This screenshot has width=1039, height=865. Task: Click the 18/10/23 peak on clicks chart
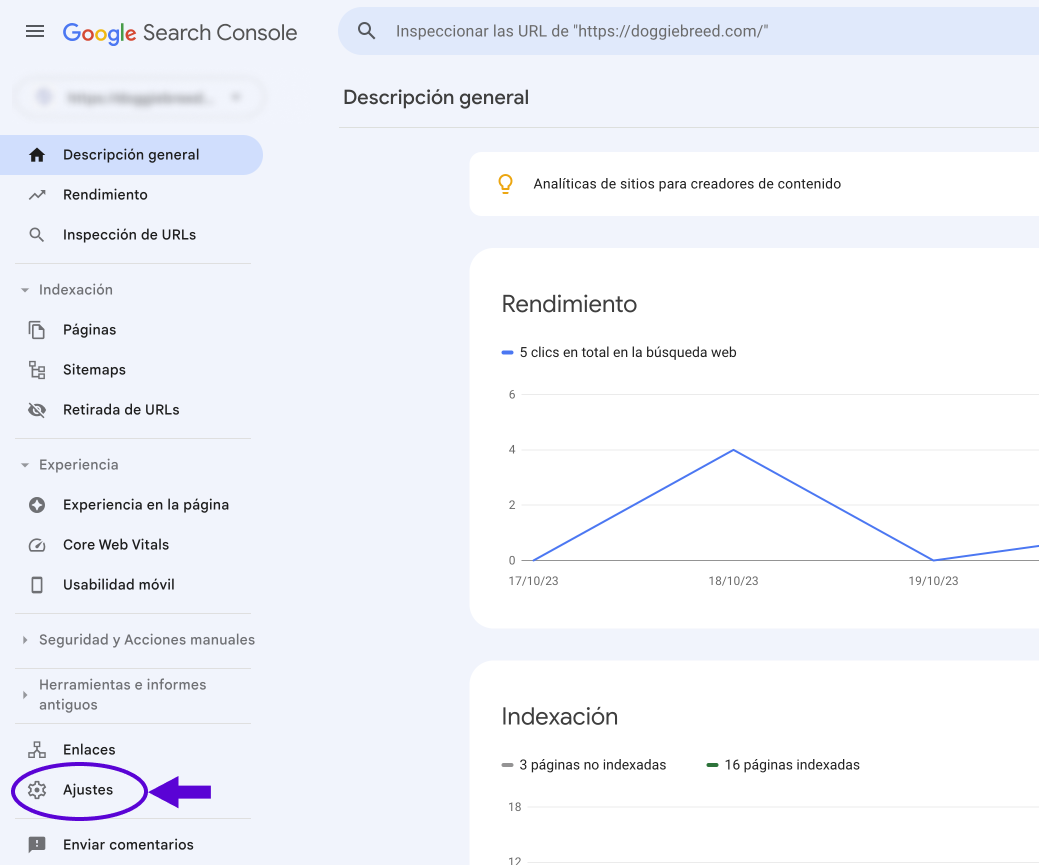click(x=734, y=450)
